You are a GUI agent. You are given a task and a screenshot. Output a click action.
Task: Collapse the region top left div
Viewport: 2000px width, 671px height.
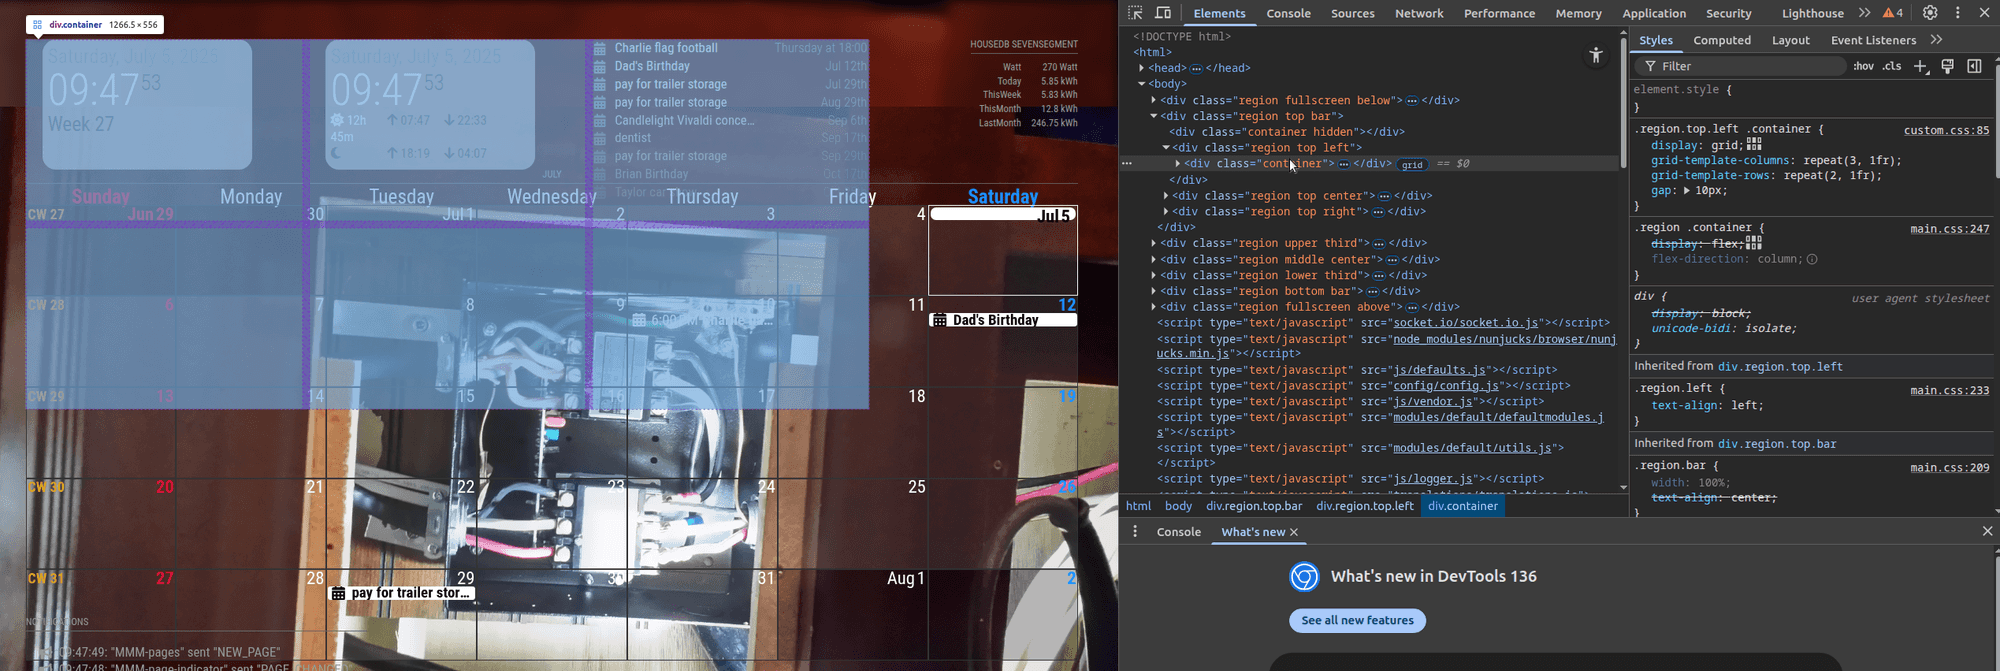pos(1166,148)
